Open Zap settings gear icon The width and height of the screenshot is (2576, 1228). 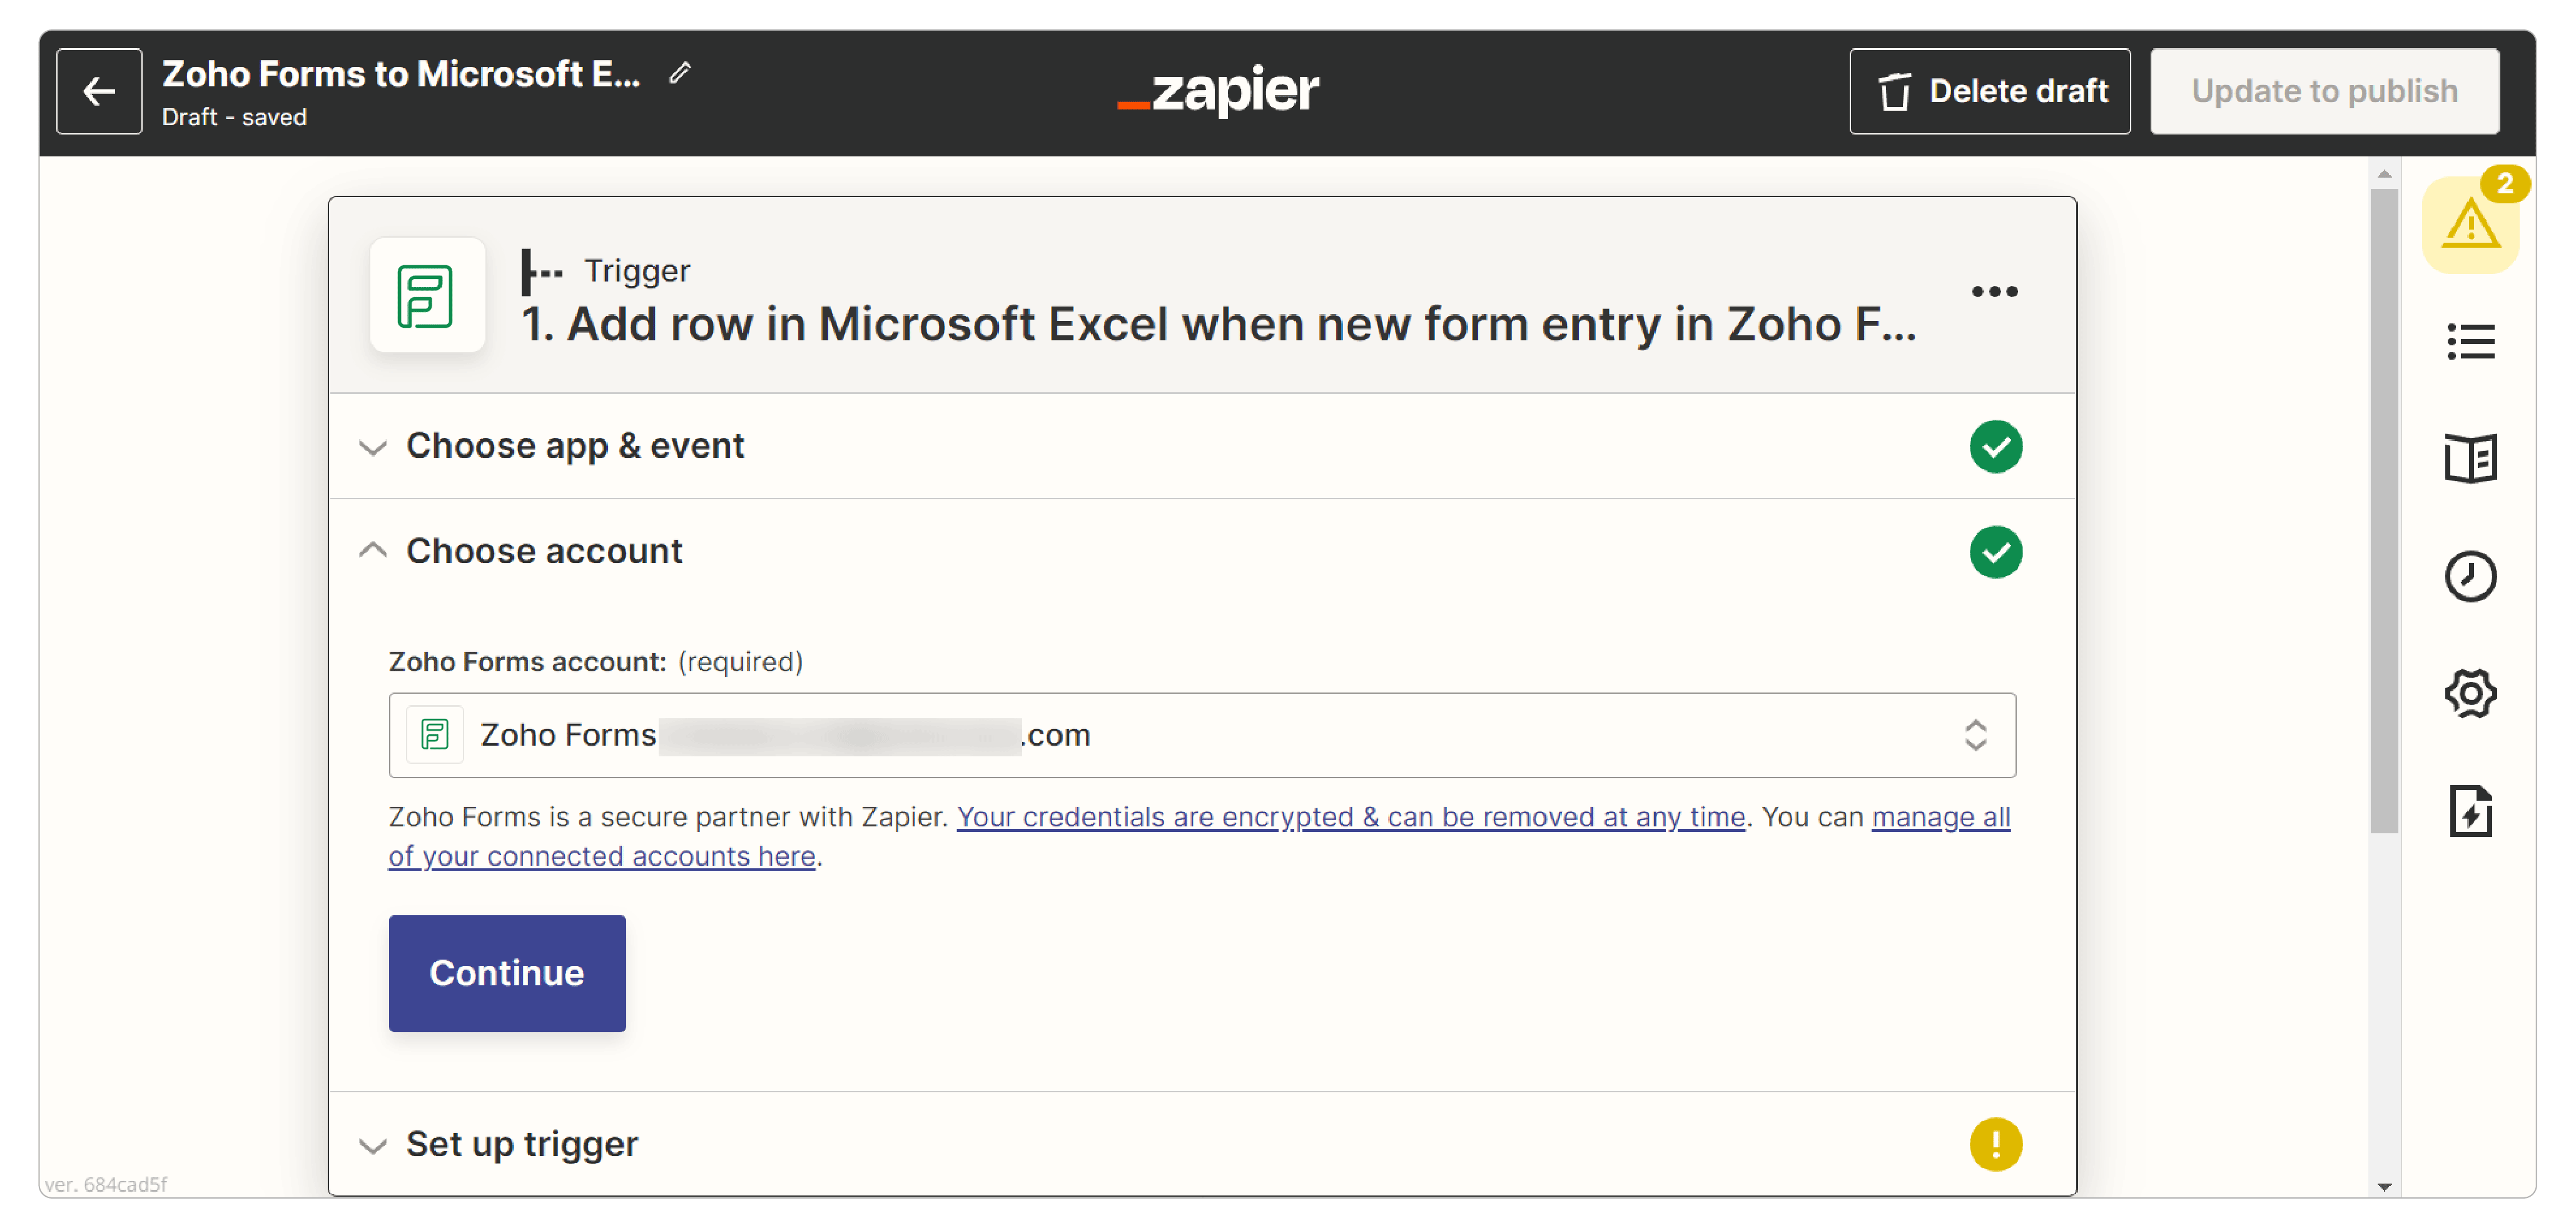pyautogui.click(x=2469, y=693)
